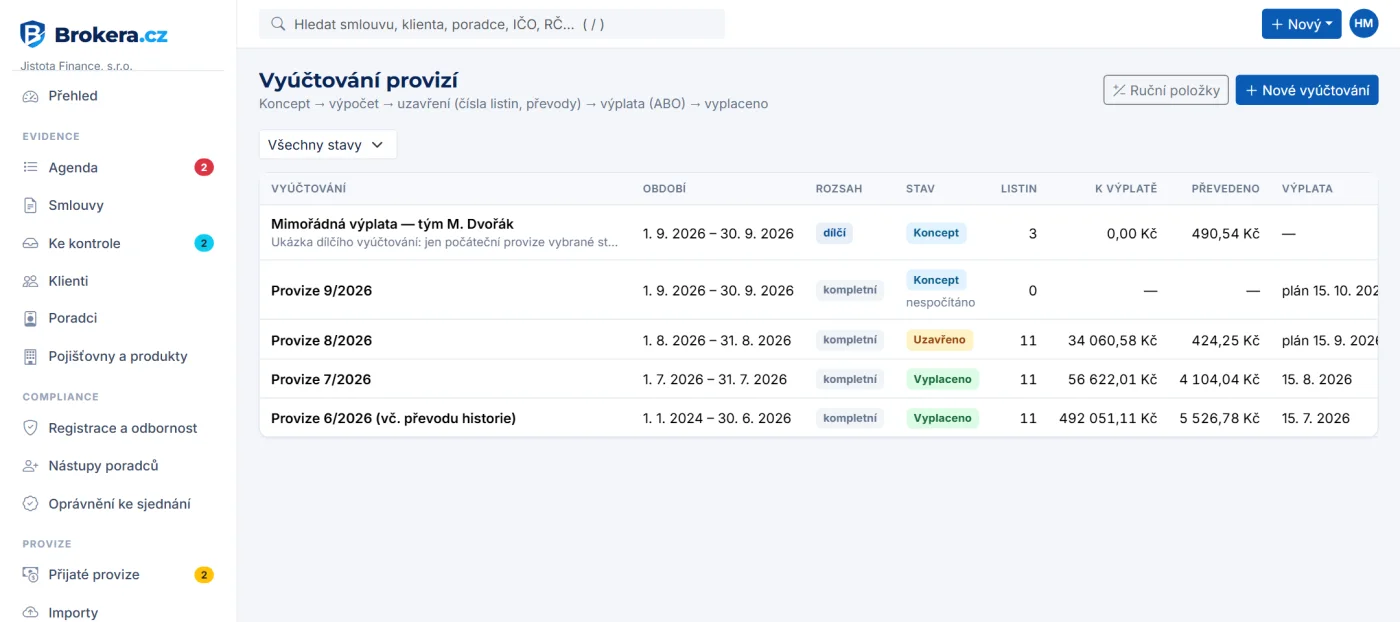Navigate to Klienti section

pyautogui.click(x=118, y=281)
